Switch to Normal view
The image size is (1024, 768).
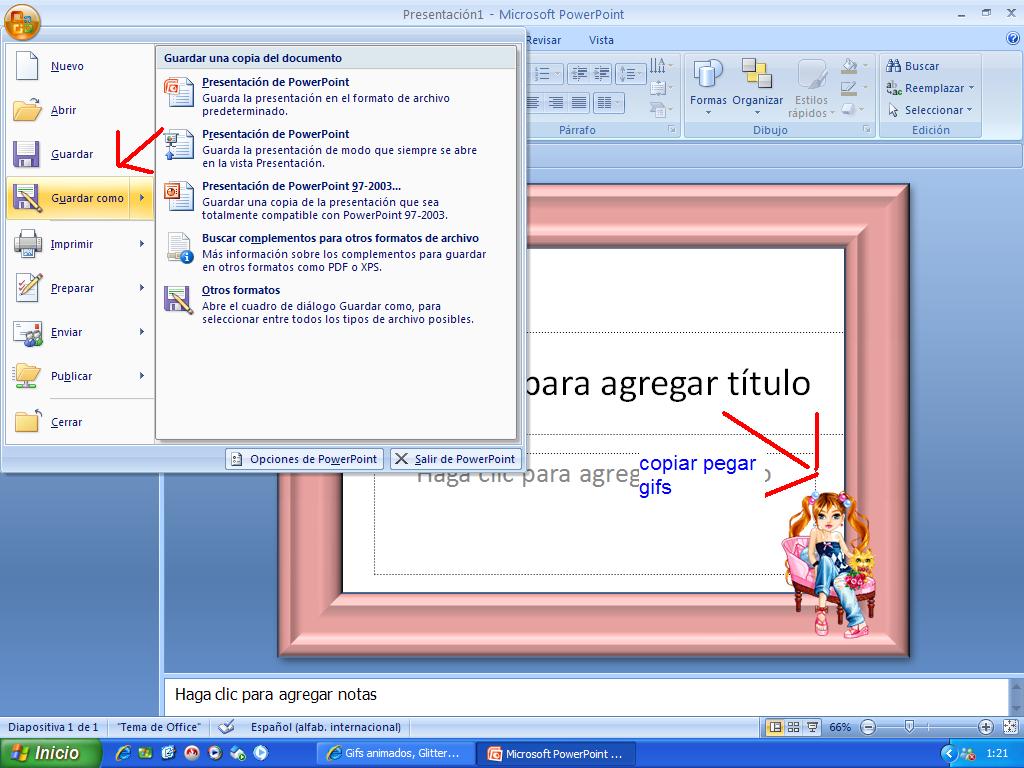point(775,727)
